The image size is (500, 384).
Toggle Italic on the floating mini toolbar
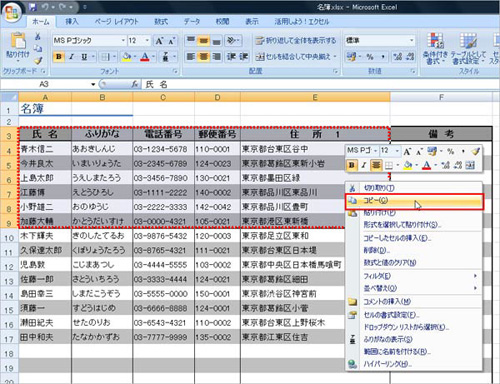[364, 165]
